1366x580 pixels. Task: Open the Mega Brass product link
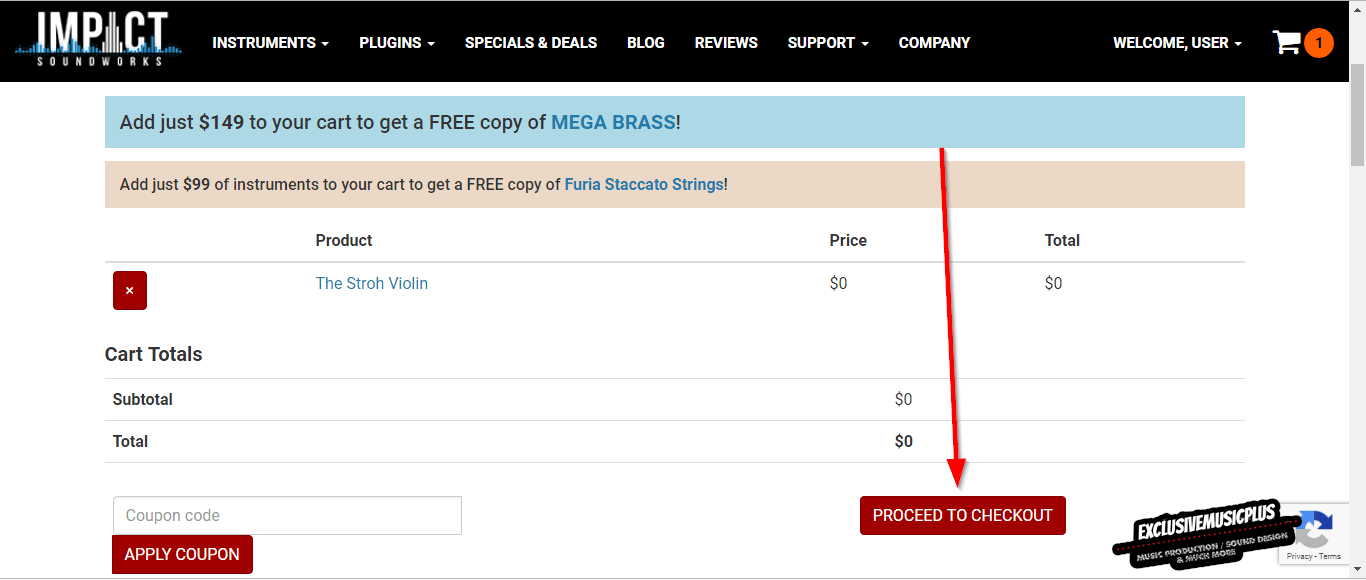[x=614, y=122]
